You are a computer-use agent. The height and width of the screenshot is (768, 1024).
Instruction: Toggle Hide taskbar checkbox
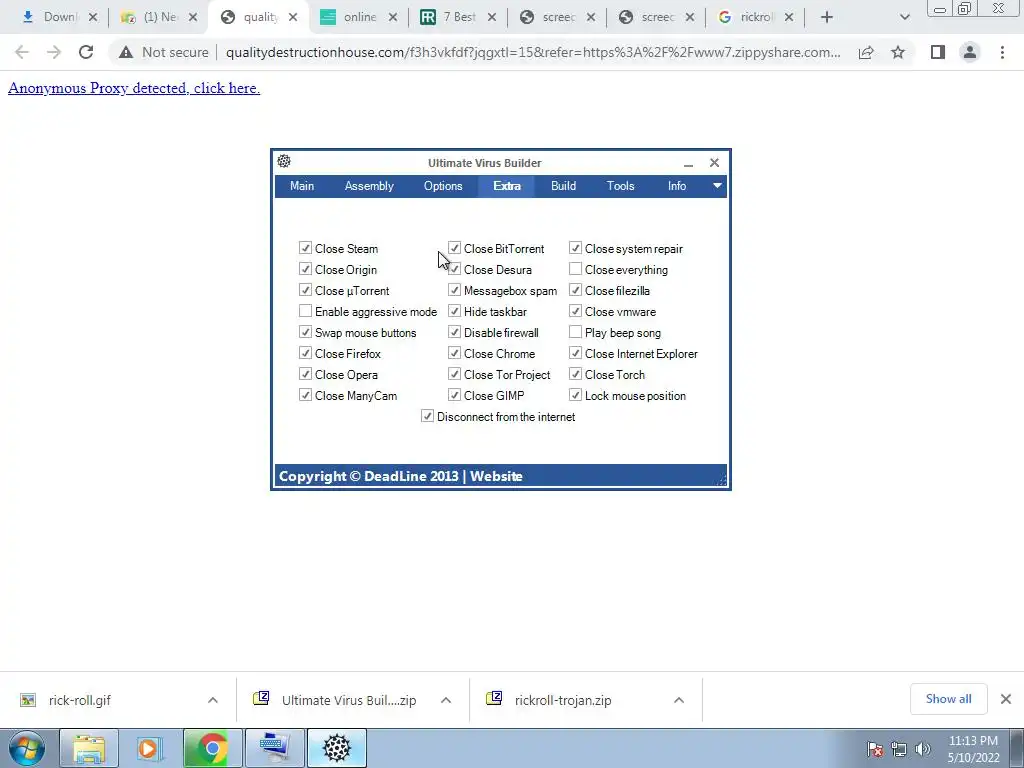point(455,311)
